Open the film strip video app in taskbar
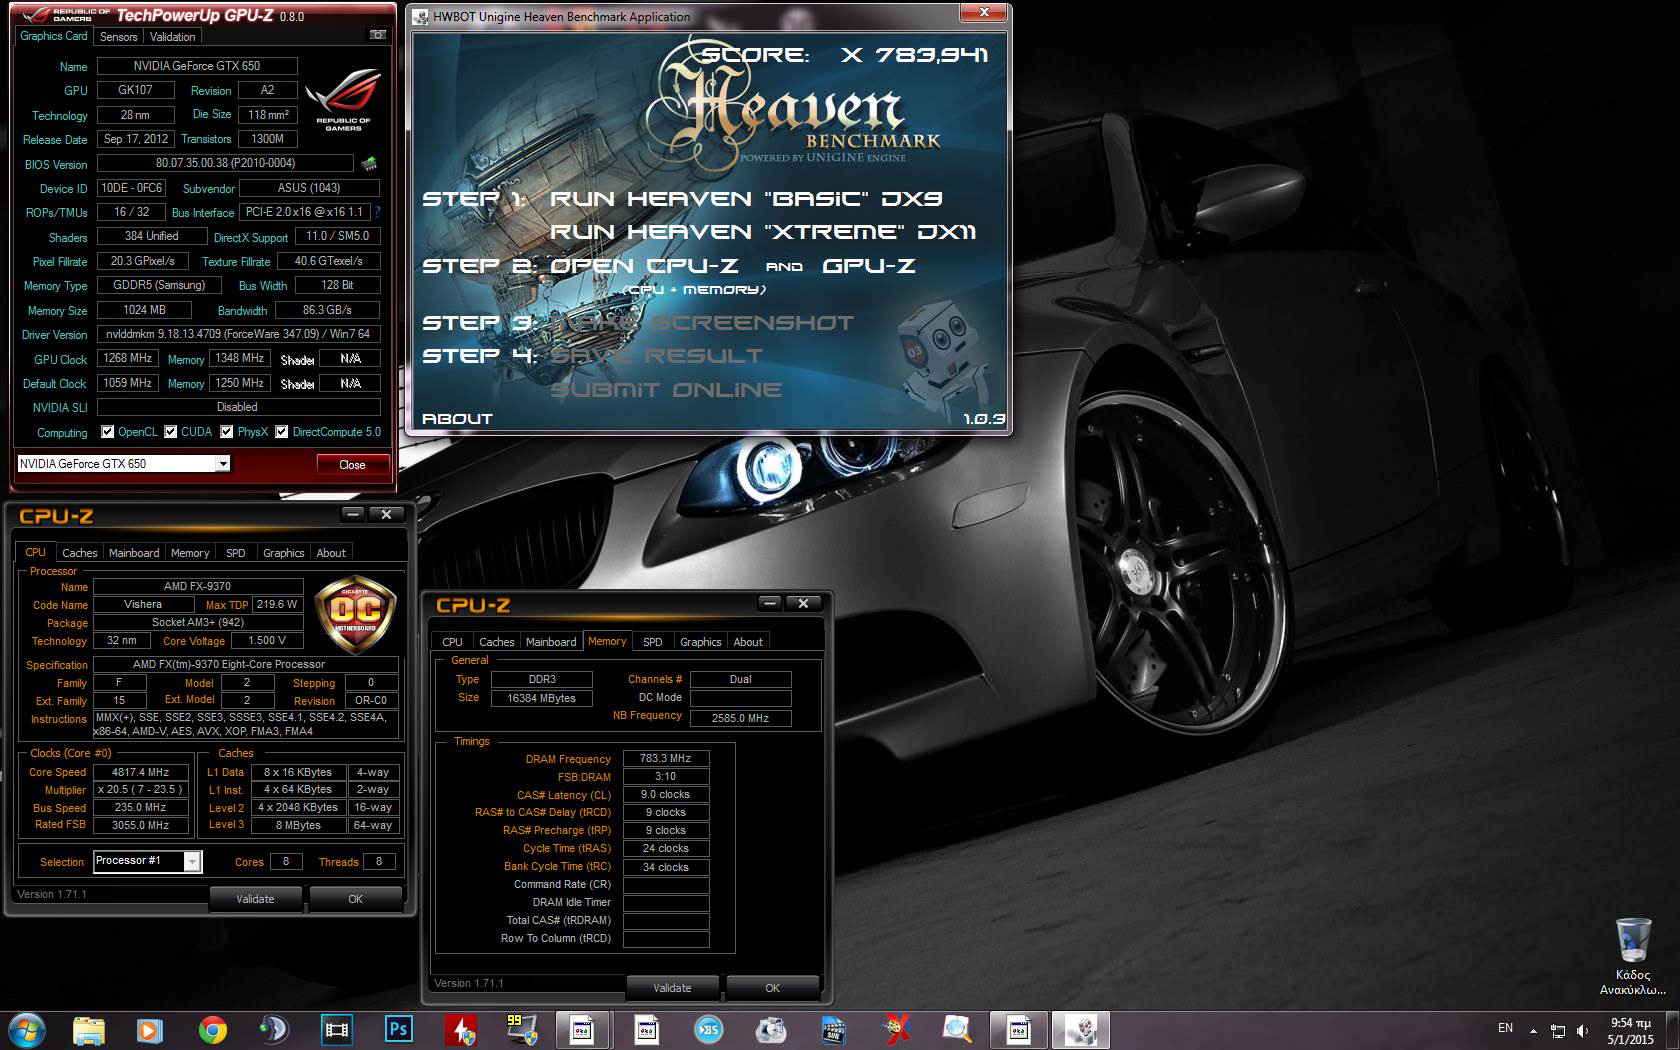This screenshot has height=1050, width=1680. [x=337, y=1030]
